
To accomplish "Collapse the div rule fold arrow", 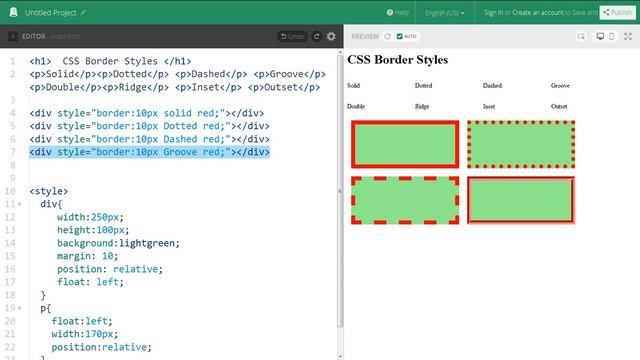I will pyautogui.click(x=20, y=204).
